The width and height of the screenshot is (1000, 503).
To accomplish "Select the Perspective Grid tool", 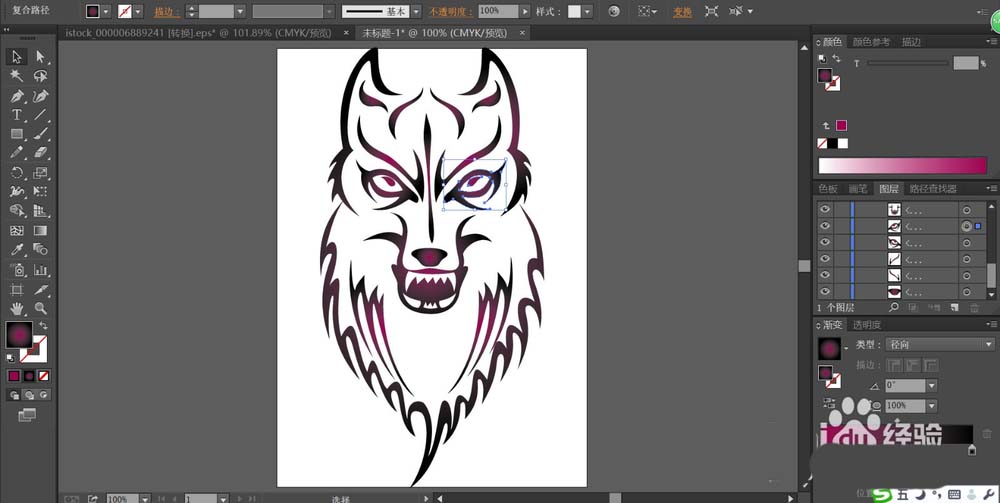I will 41,211.
